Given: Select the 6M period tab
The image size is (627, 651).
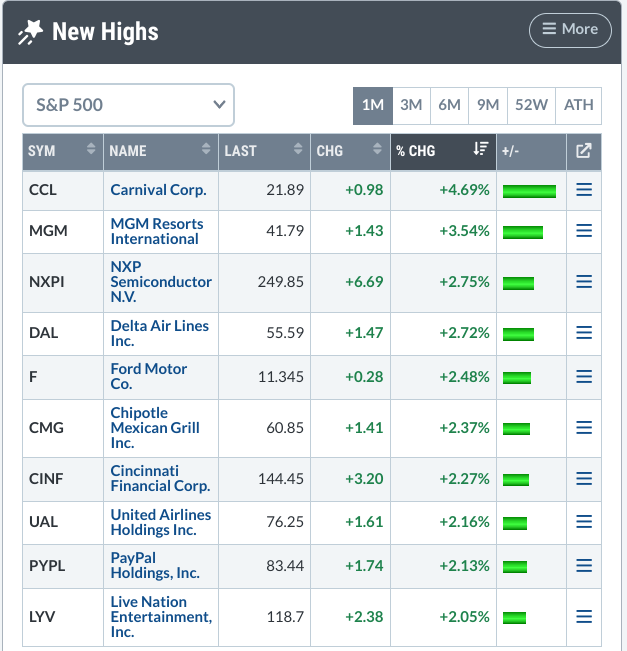Looking at the screenshot, I should [x=449, y=105].
